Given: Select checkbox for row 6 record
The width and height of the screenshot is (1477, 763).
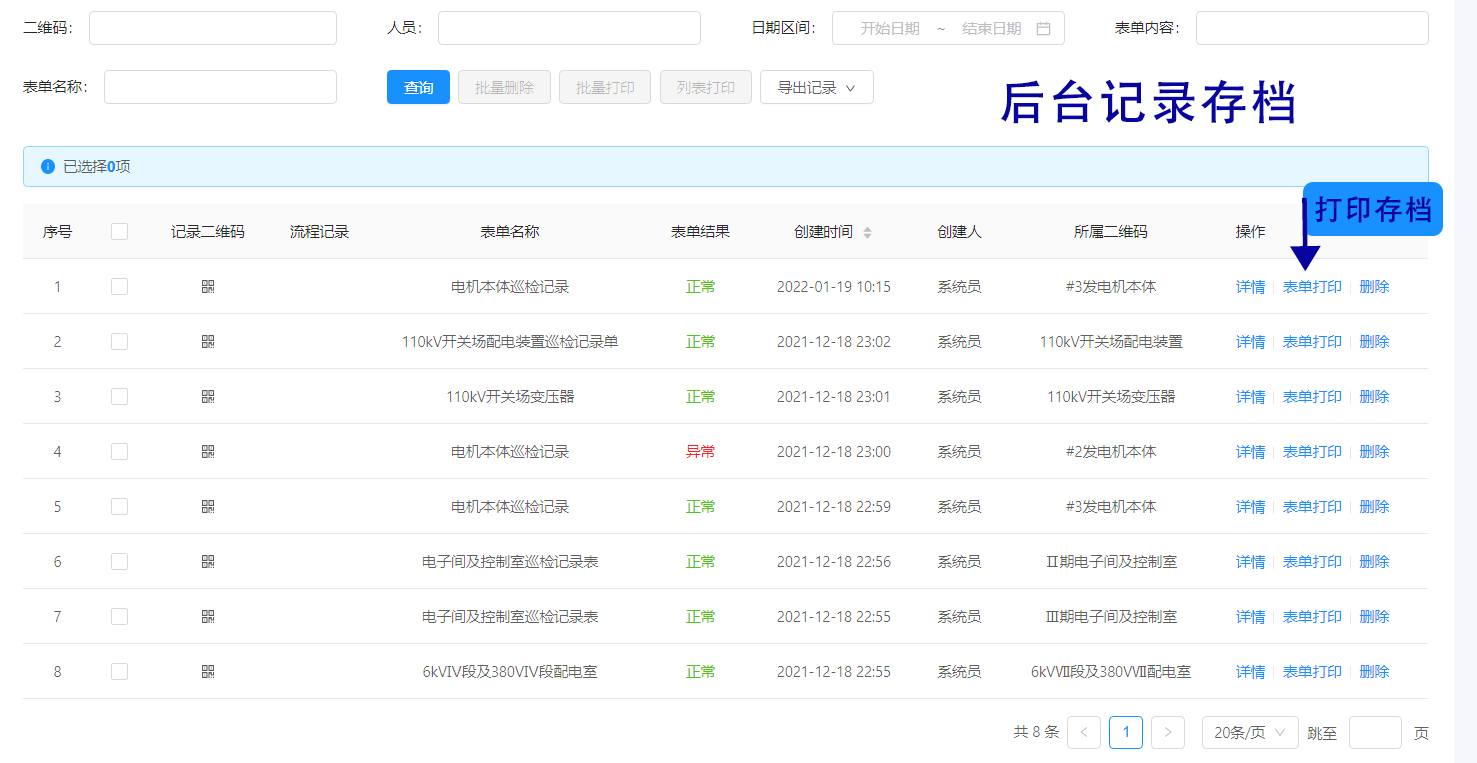Looking at the screenshot, I should [119, 562].
